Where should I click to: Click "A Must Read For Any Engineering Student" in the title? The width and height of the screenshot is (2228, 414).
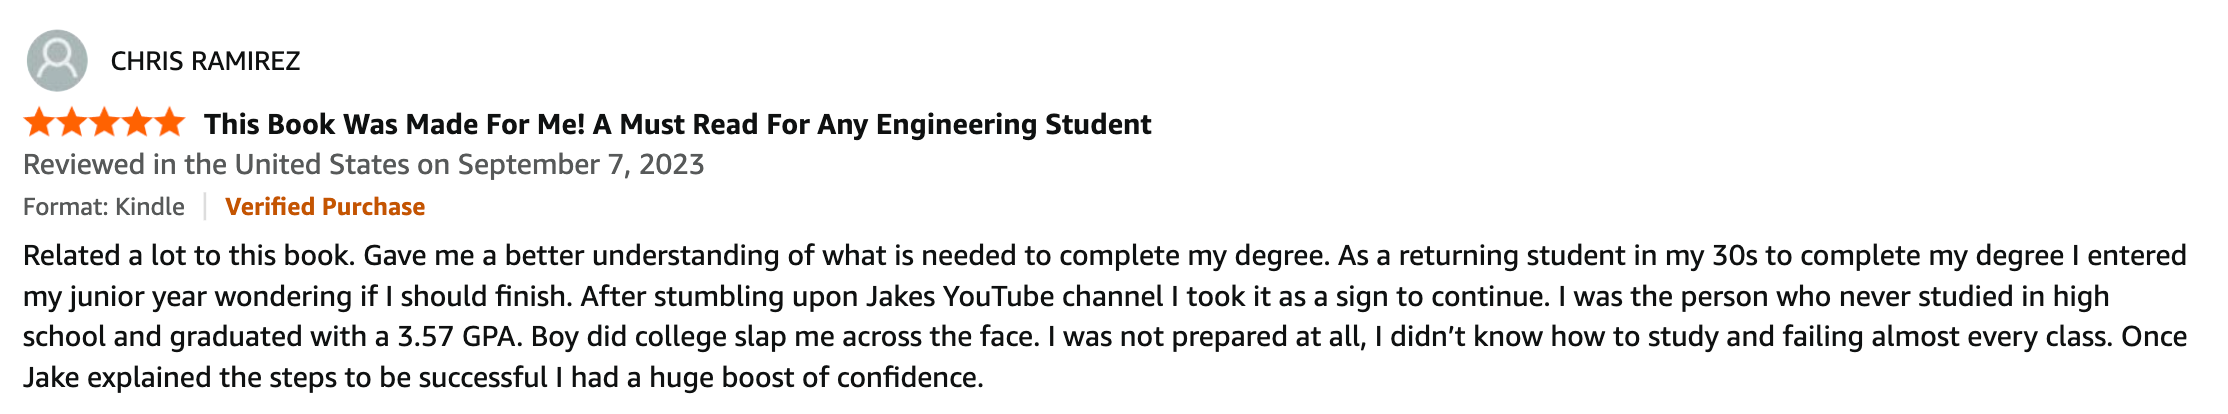[x=872, y=124]
